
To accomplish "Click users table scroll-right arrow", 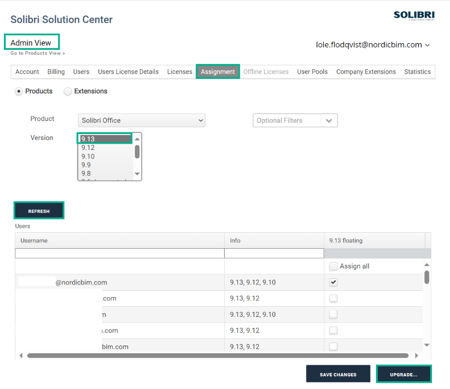I will pyautogui.click(x=416, y=355).
